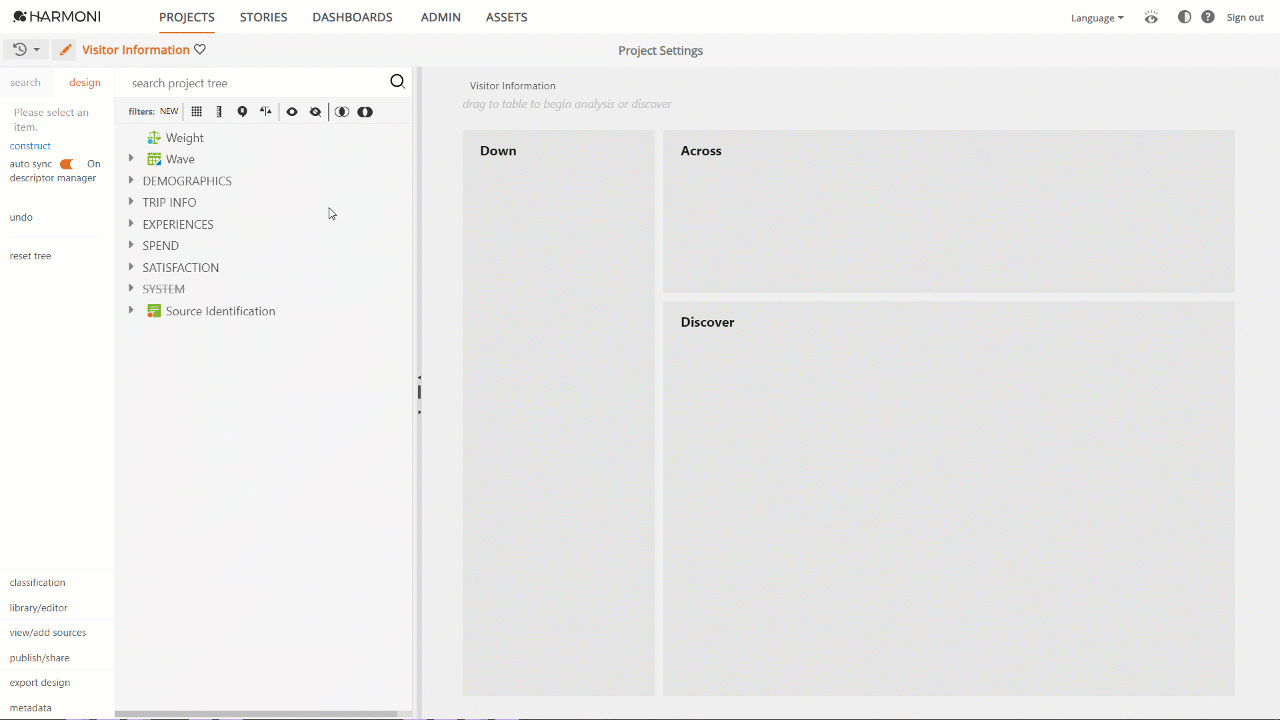Open classification
Viewport: 1280px width, 720px height.
pyautogui.click(x=37, y=583)
